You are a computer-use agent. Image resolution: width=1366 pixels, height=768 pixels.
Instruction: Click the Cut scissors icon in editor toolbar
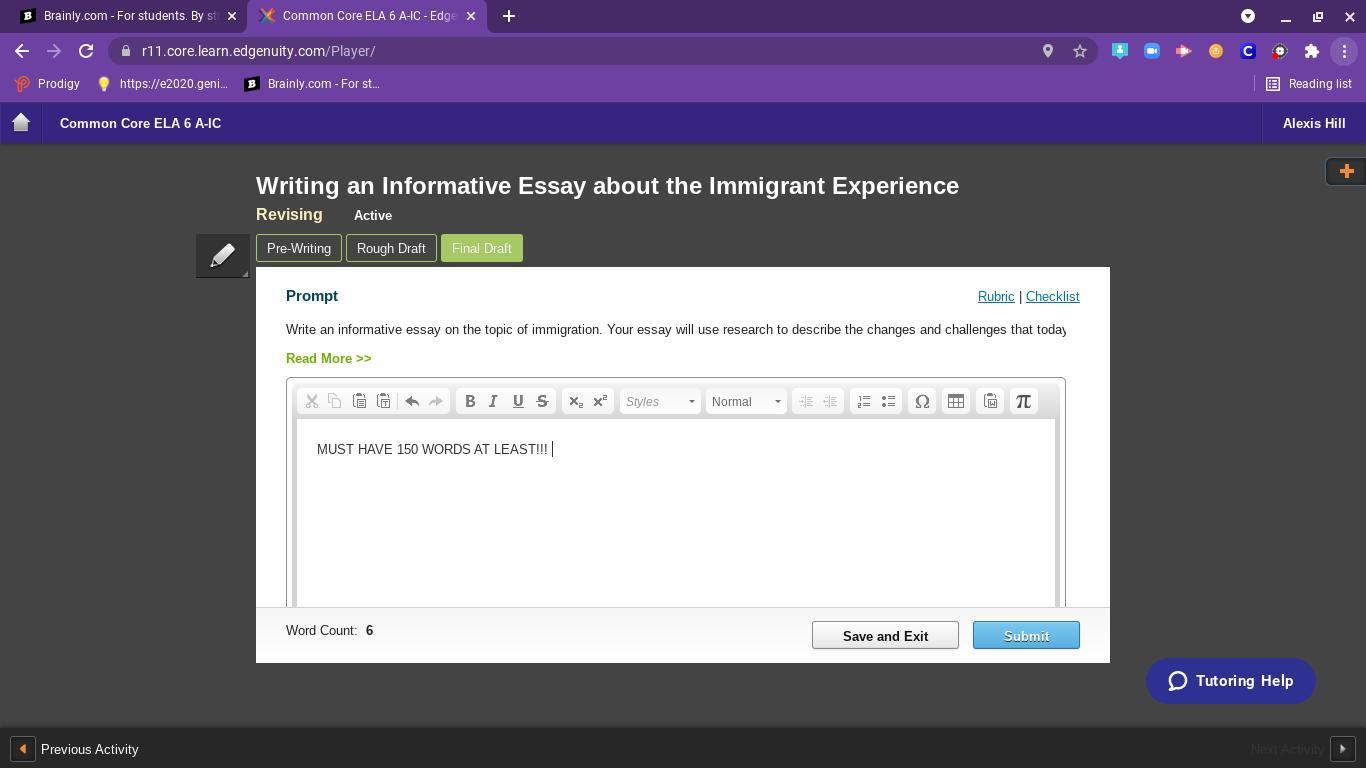(312, 401)
